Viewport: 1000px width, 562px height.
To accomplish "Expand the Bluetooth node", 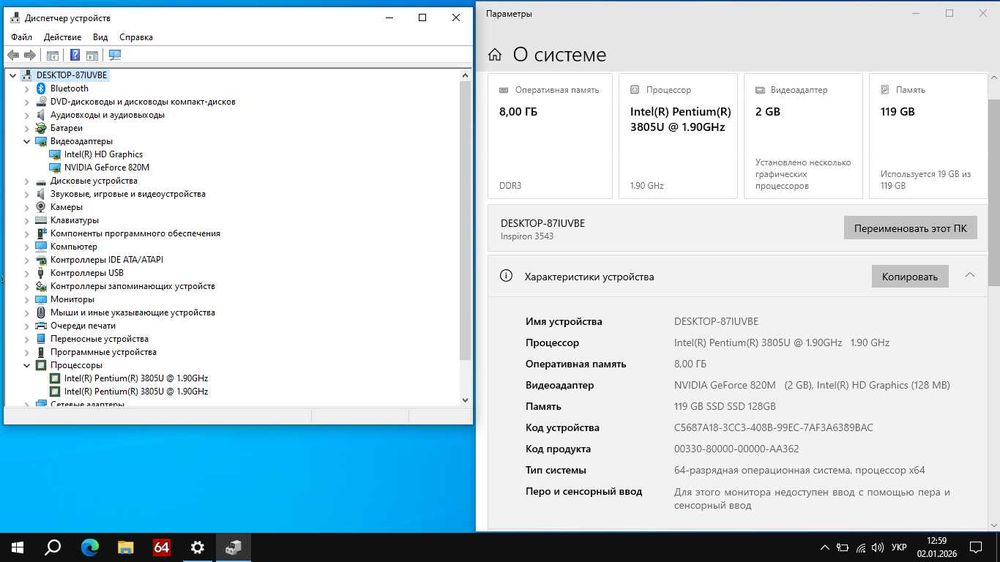I will (27, 89).
